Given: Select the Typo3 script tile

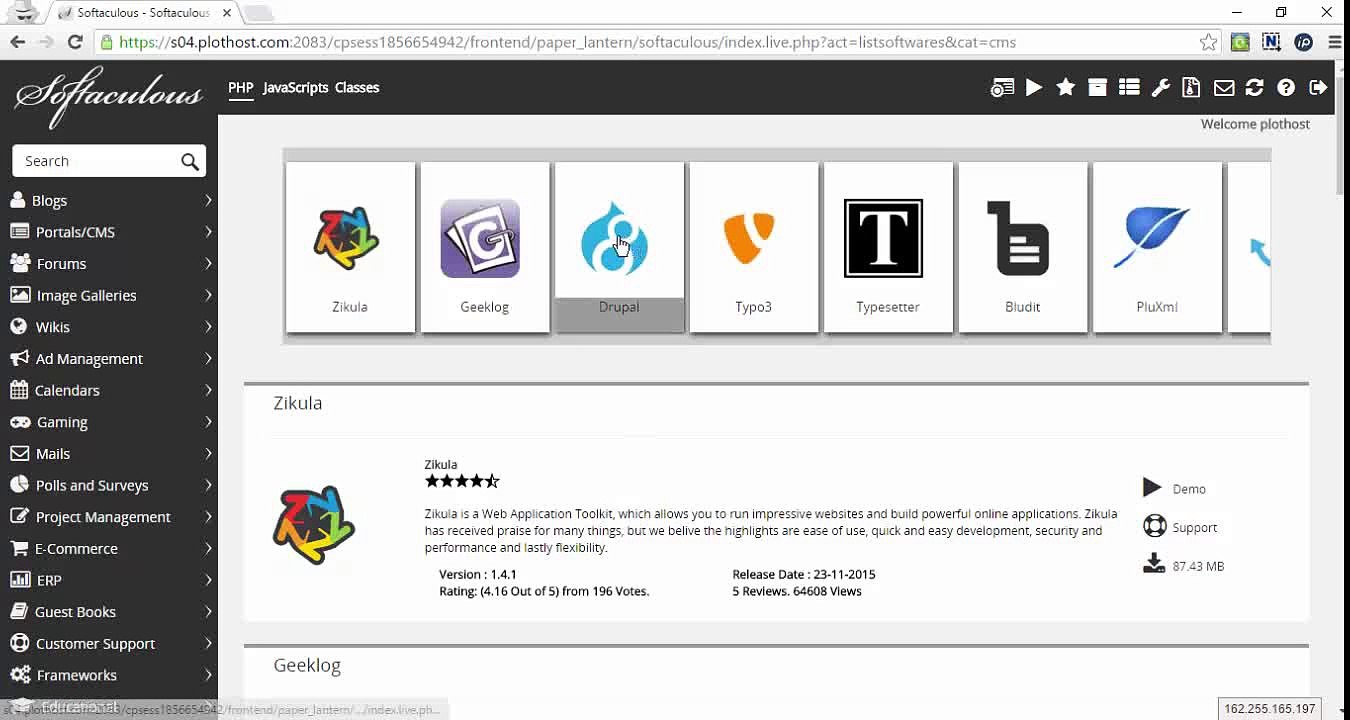Looking at the screenshot, I should (754, 247).
